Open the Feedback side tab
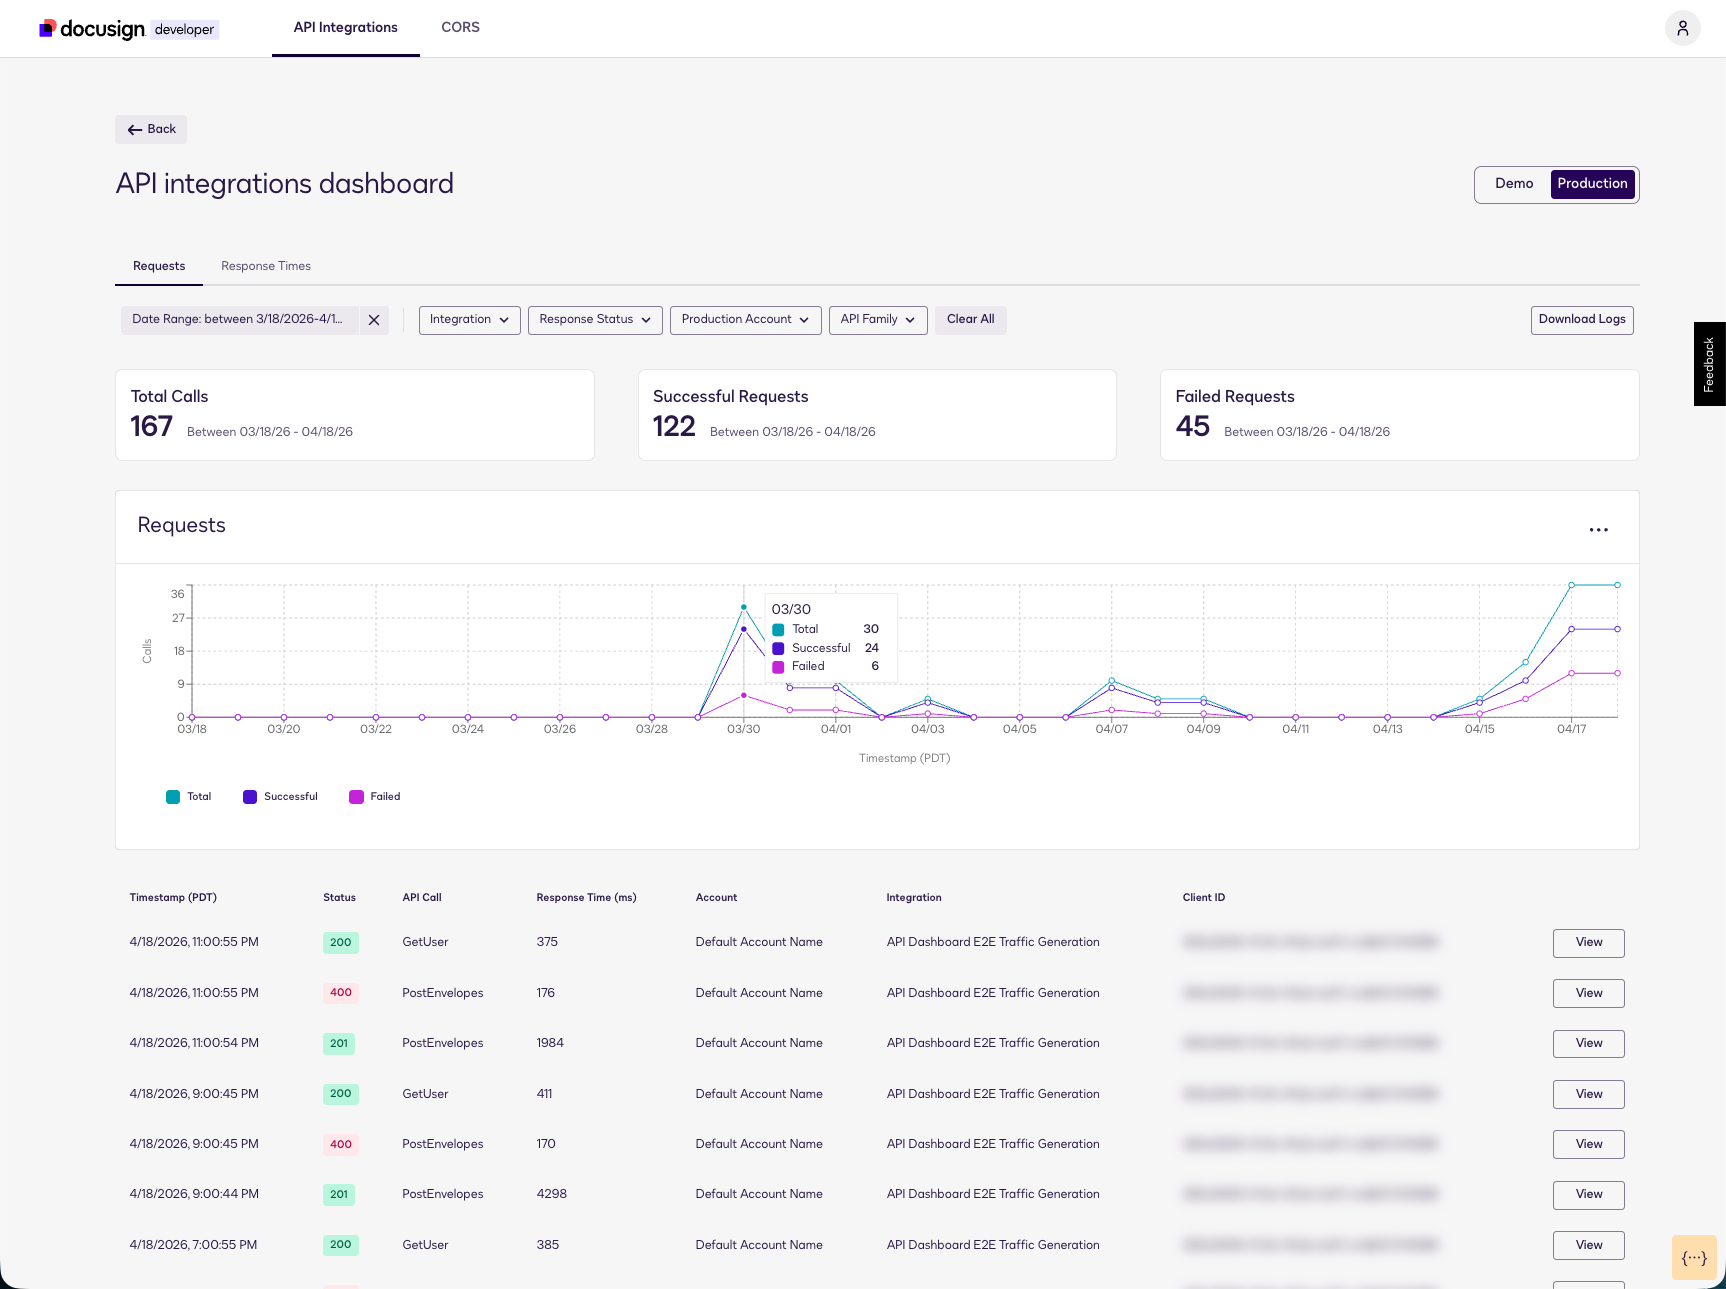 1709,364
